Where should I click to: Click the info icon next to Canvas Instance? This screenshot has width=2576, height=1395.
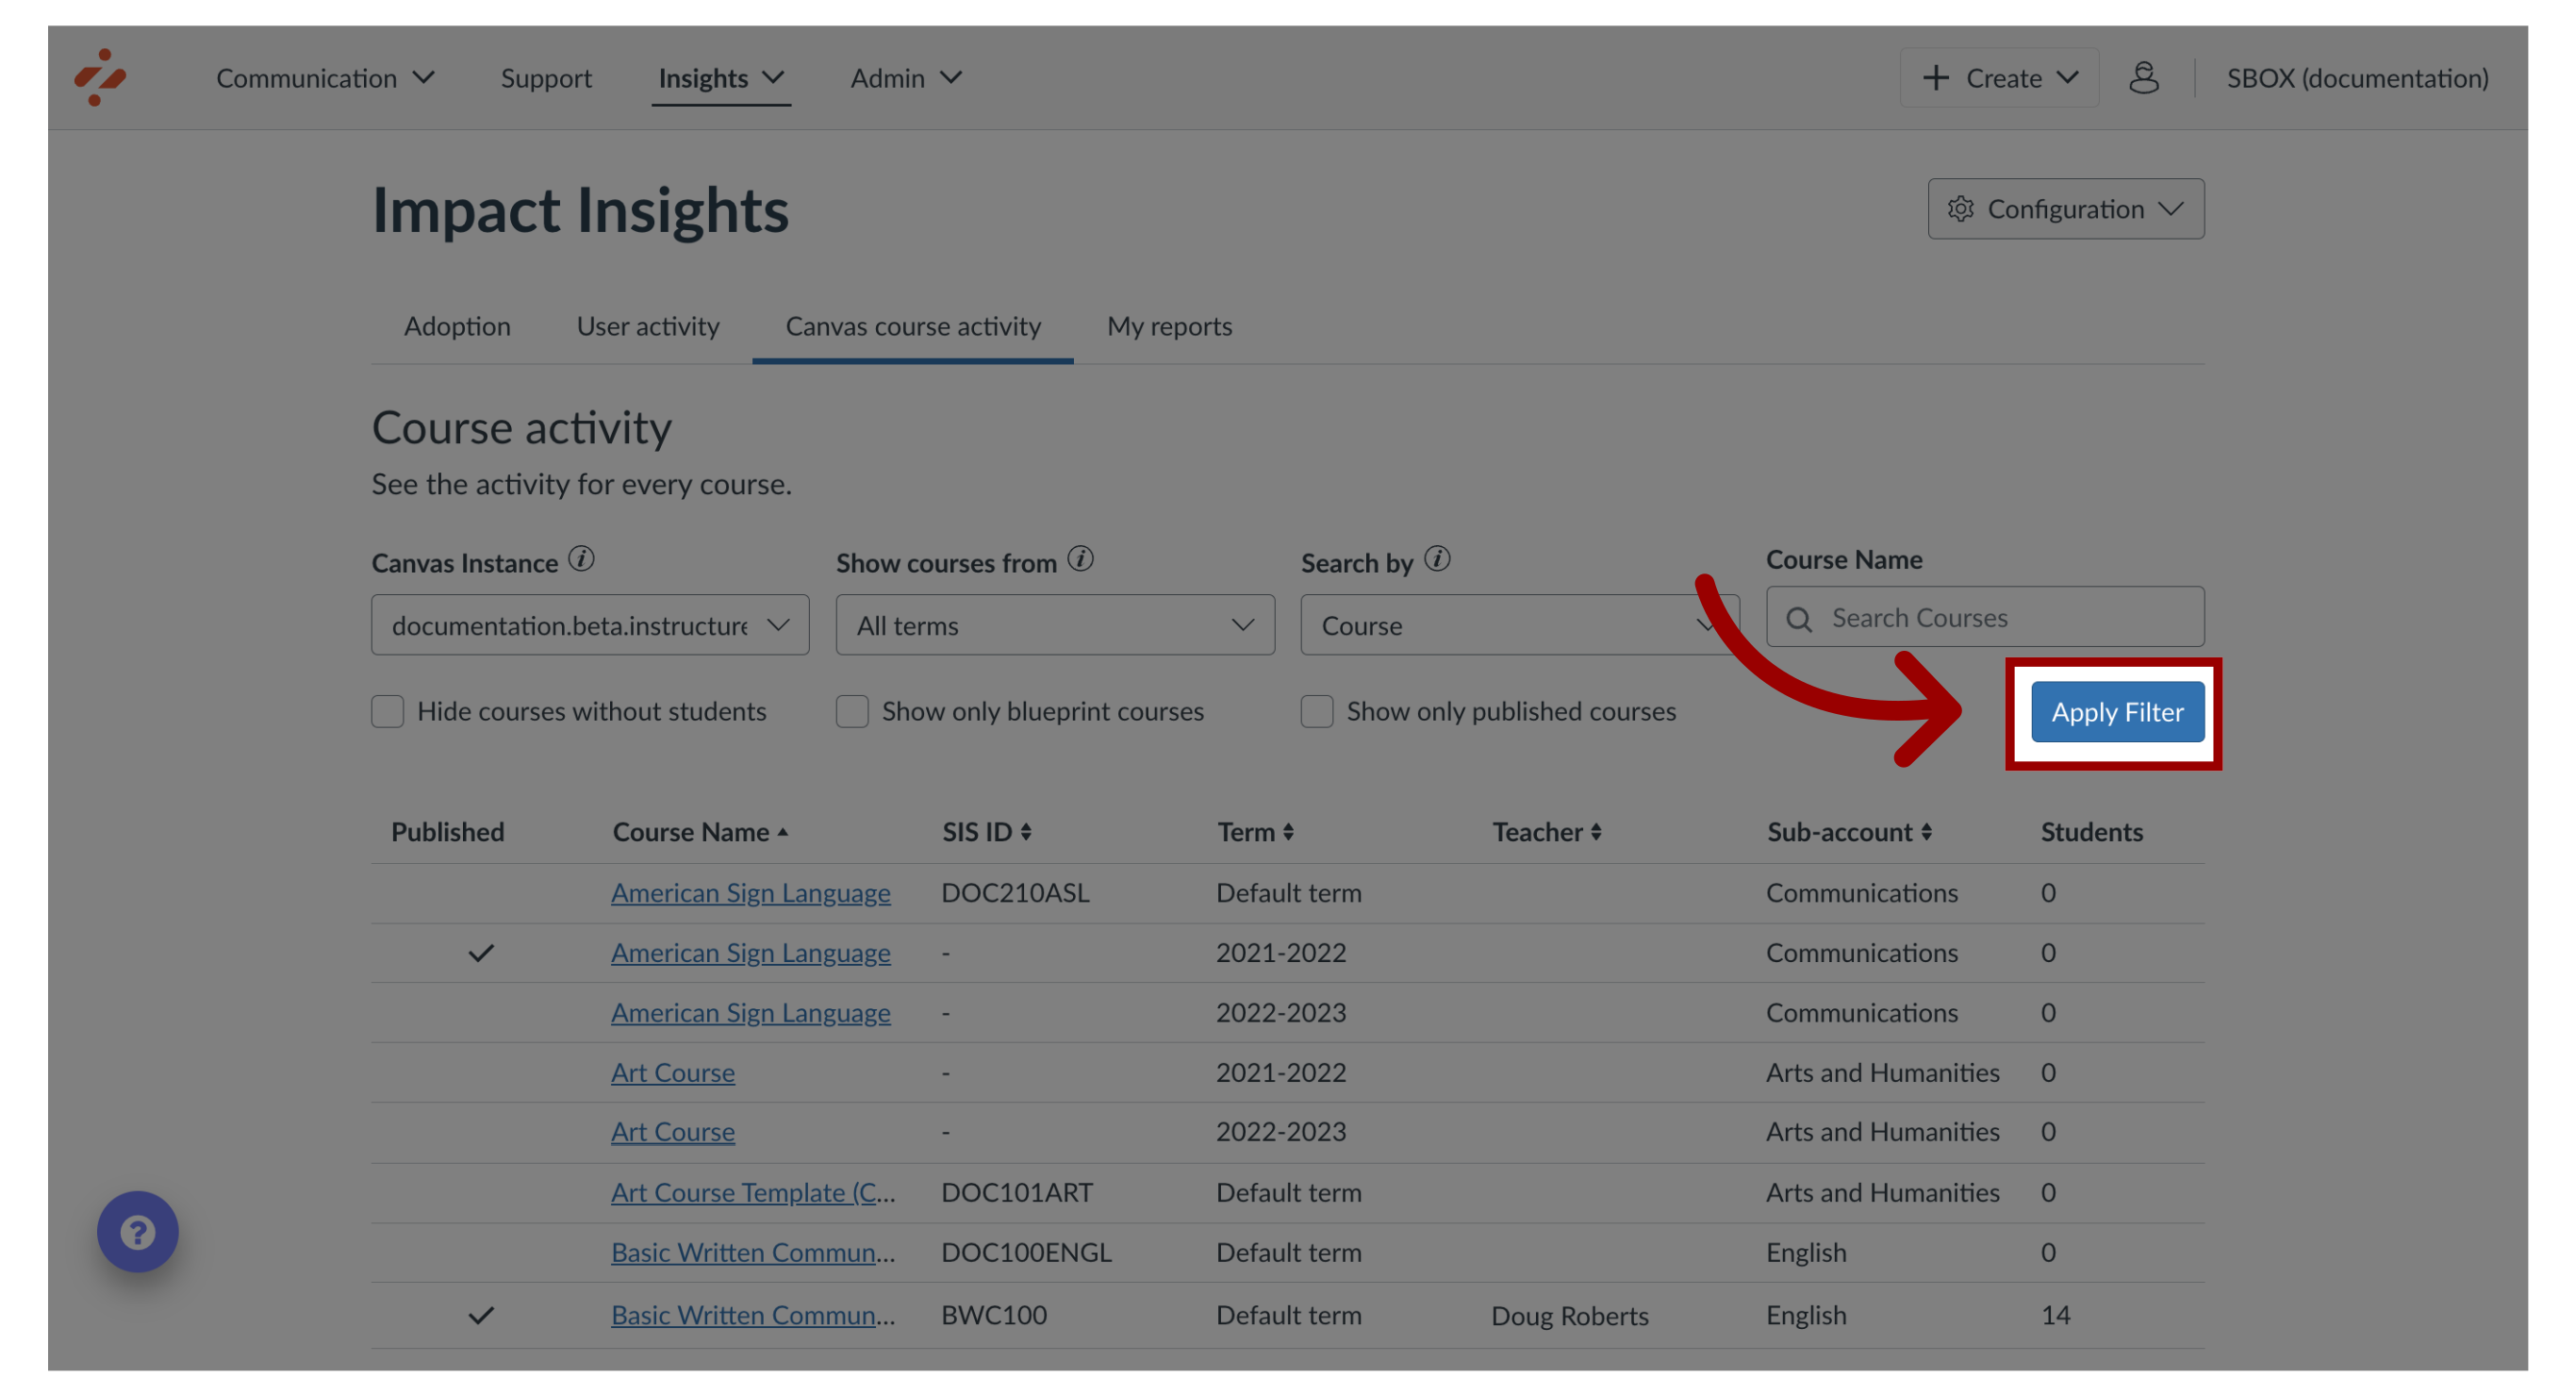coord(581,559)
